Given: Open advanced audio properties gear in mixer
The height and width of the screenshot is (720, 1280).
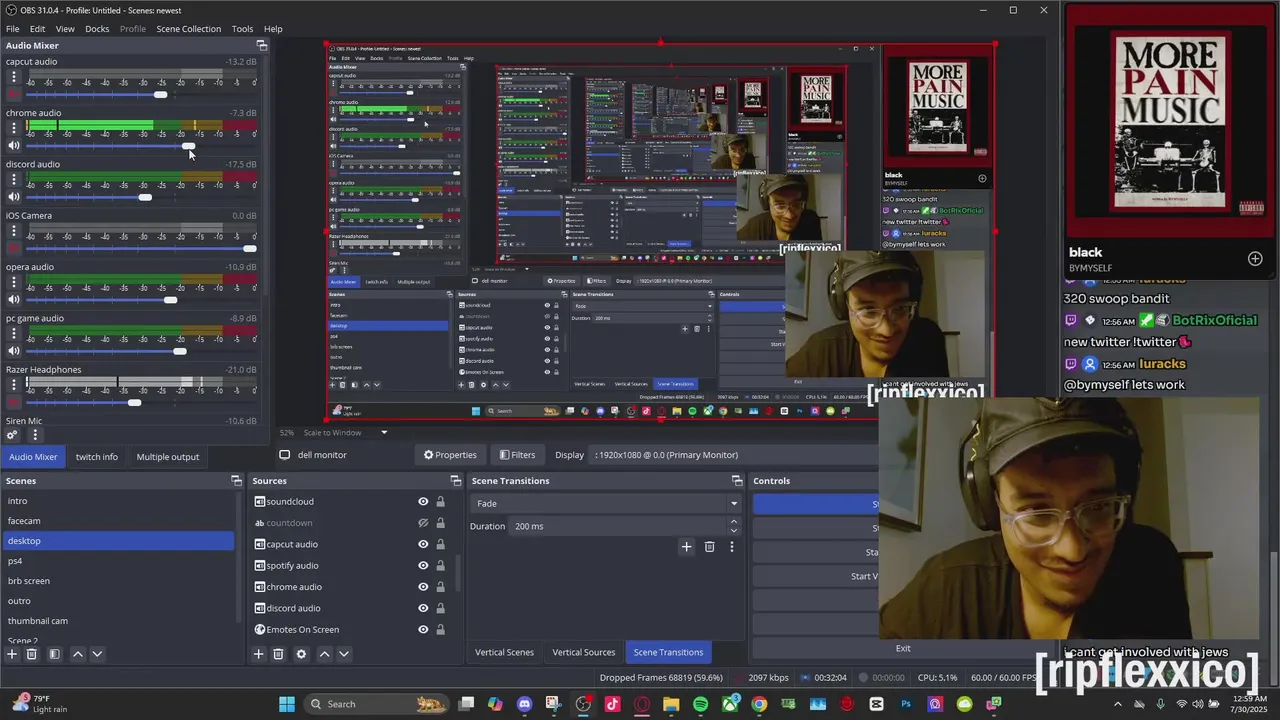Looking at the screenshot, I should click(x=12, y=435).
